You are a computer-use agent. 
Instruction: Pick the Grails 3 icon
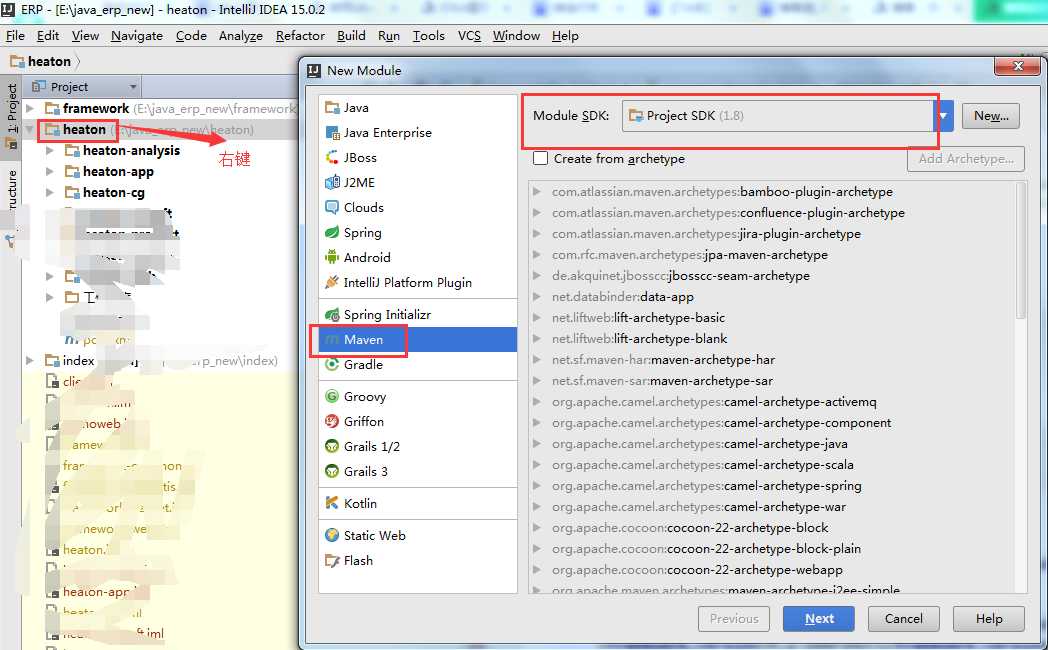(332, 472)
